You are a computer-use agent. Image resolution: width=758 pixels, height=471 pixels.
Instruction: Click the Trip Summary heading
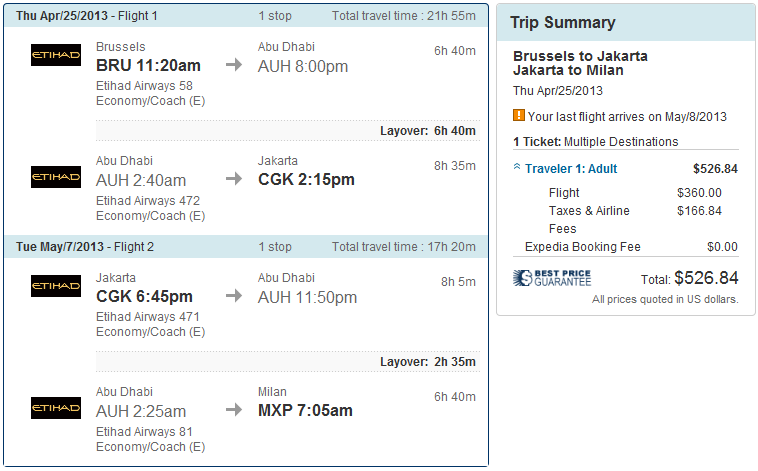(x=563, y=23)
